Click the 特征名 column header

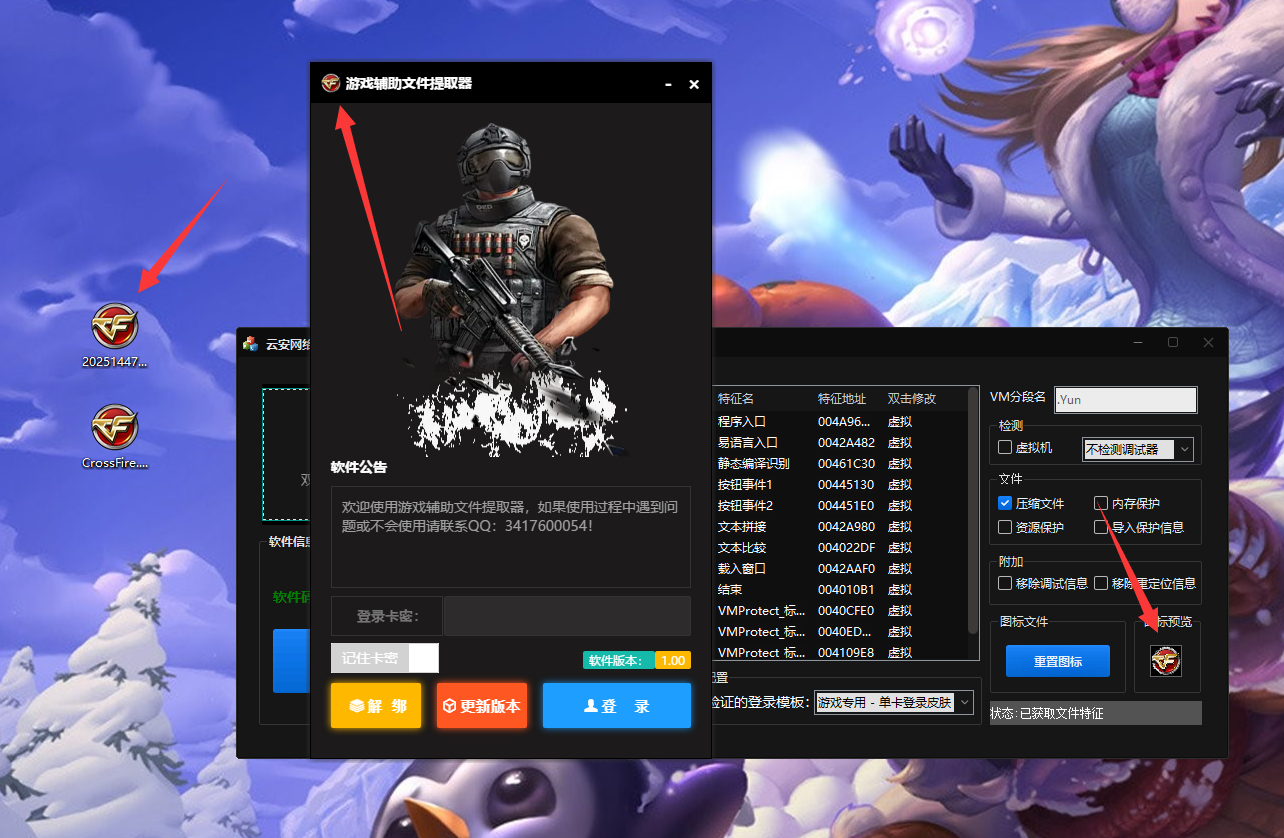pyautogui.click(x=736, y=398)
